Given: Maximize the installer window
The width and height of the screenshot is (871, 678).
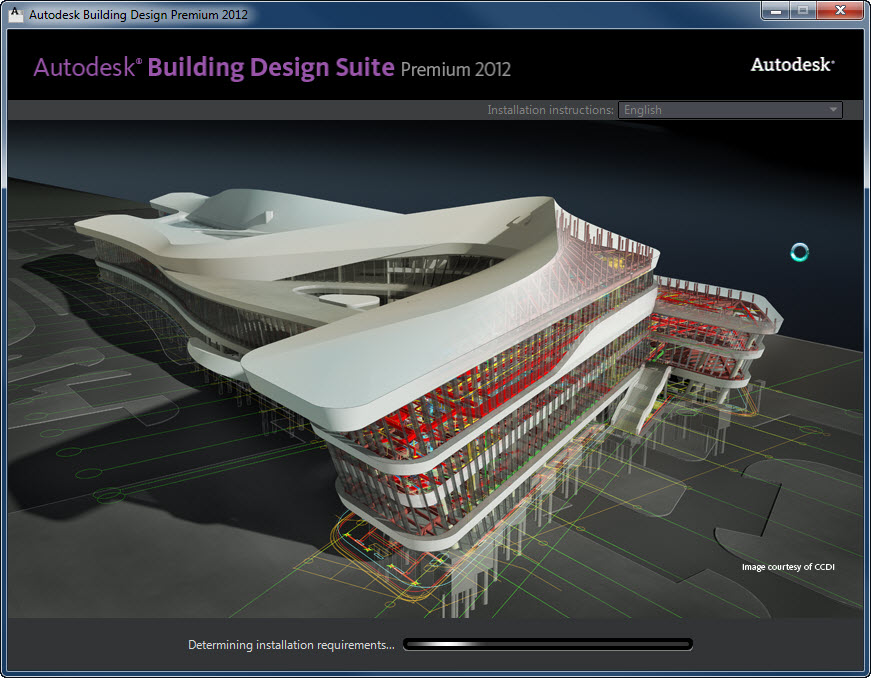Looking at the screenshot, I should click(x=802, y=11).
